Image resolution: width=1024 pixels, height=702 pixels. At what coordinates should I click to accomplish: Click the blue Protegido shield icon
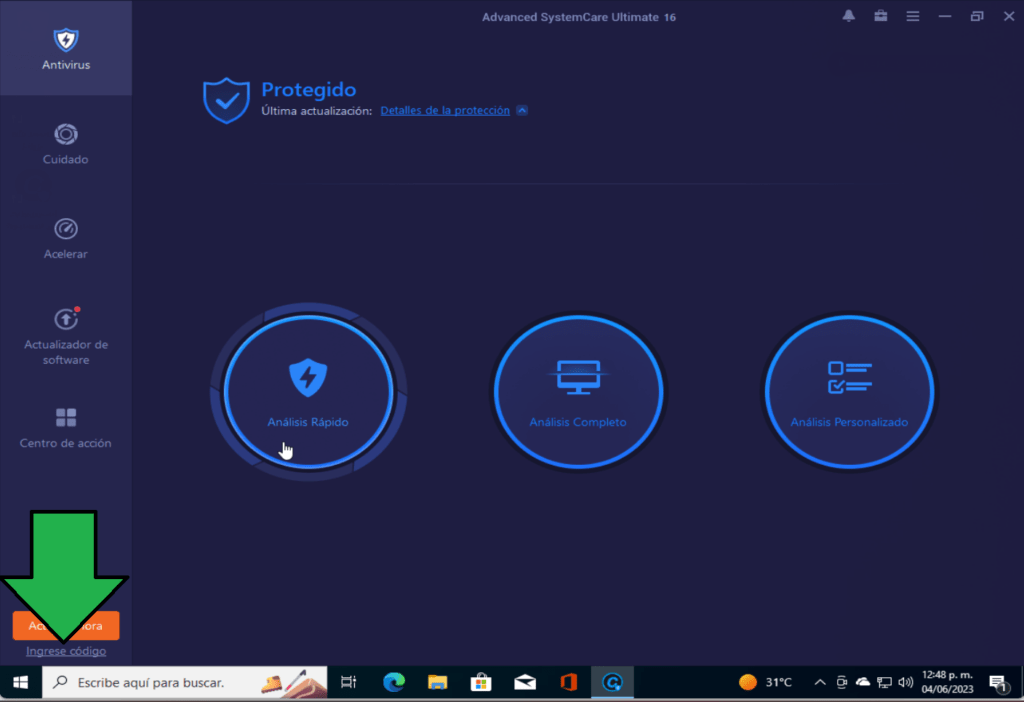[x=226, y=101]
